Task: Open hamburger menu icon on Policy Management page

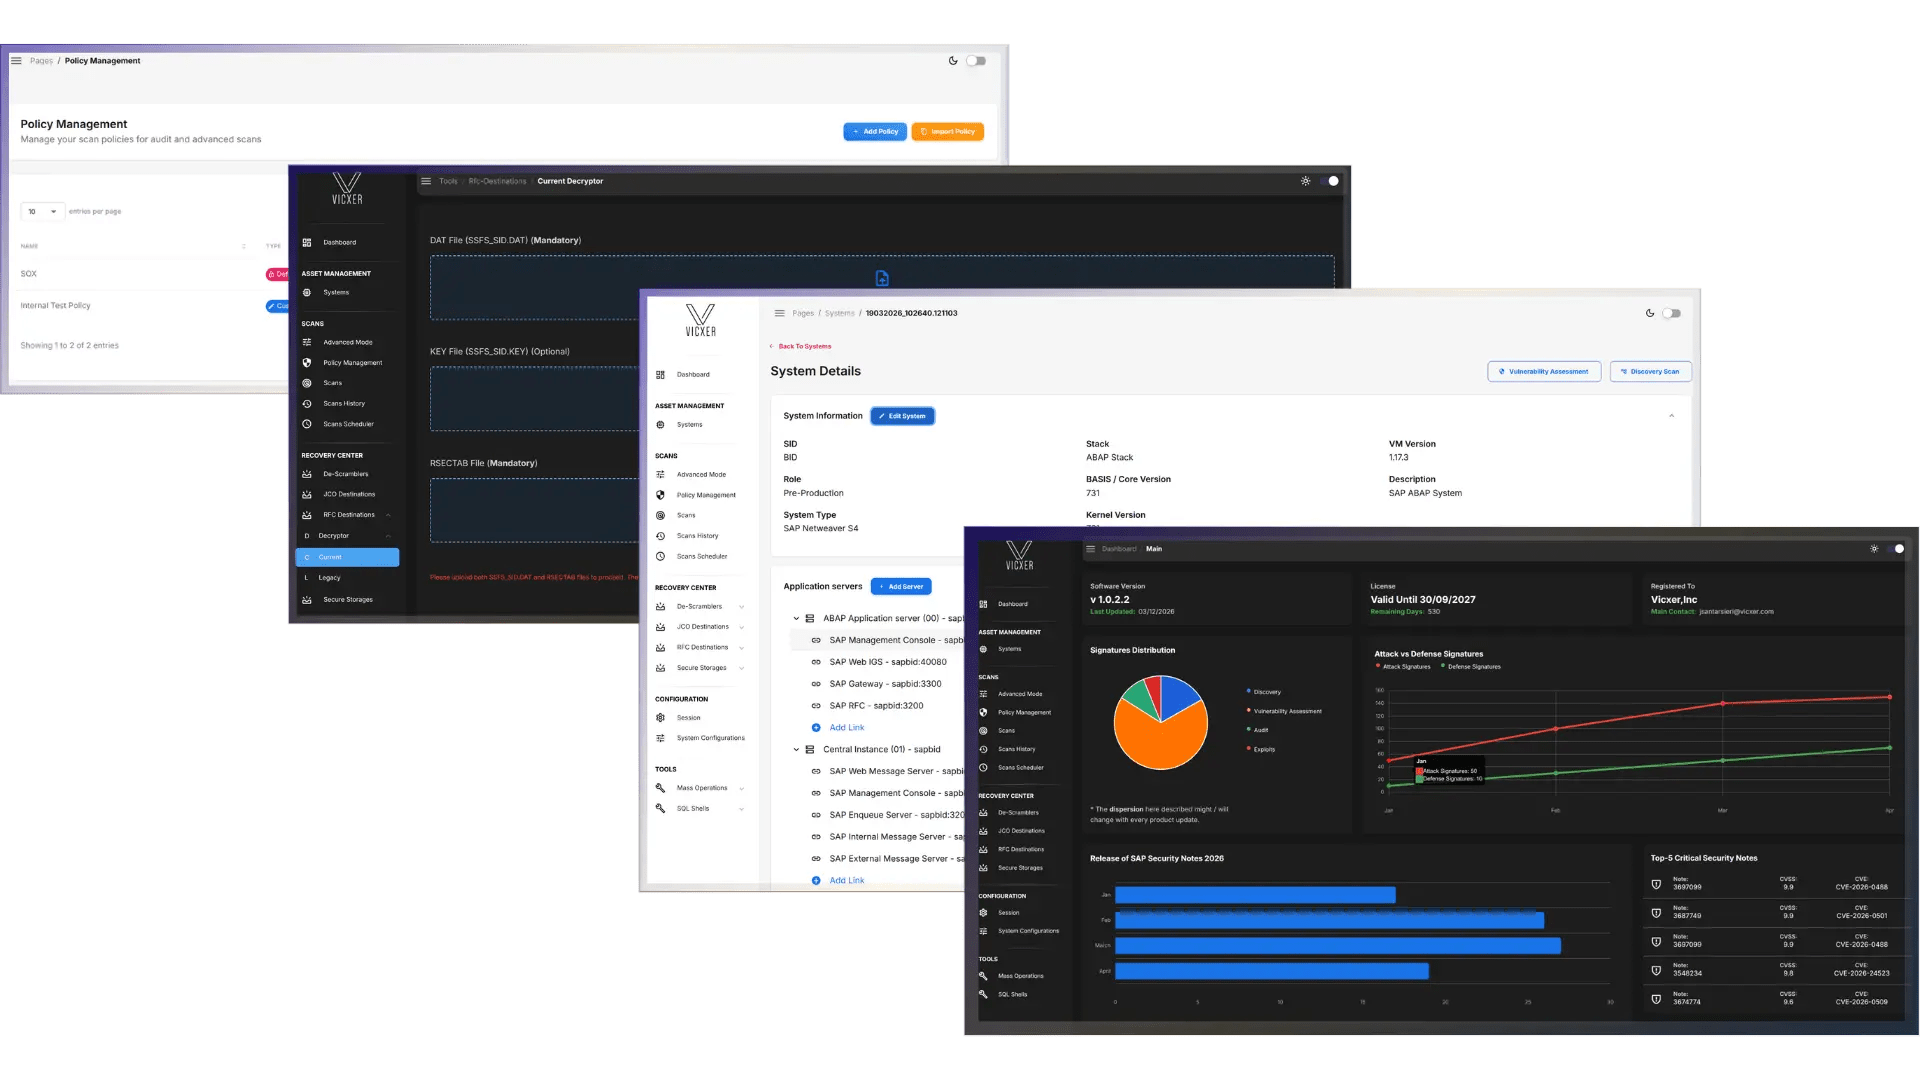Action: coord(16,61)
